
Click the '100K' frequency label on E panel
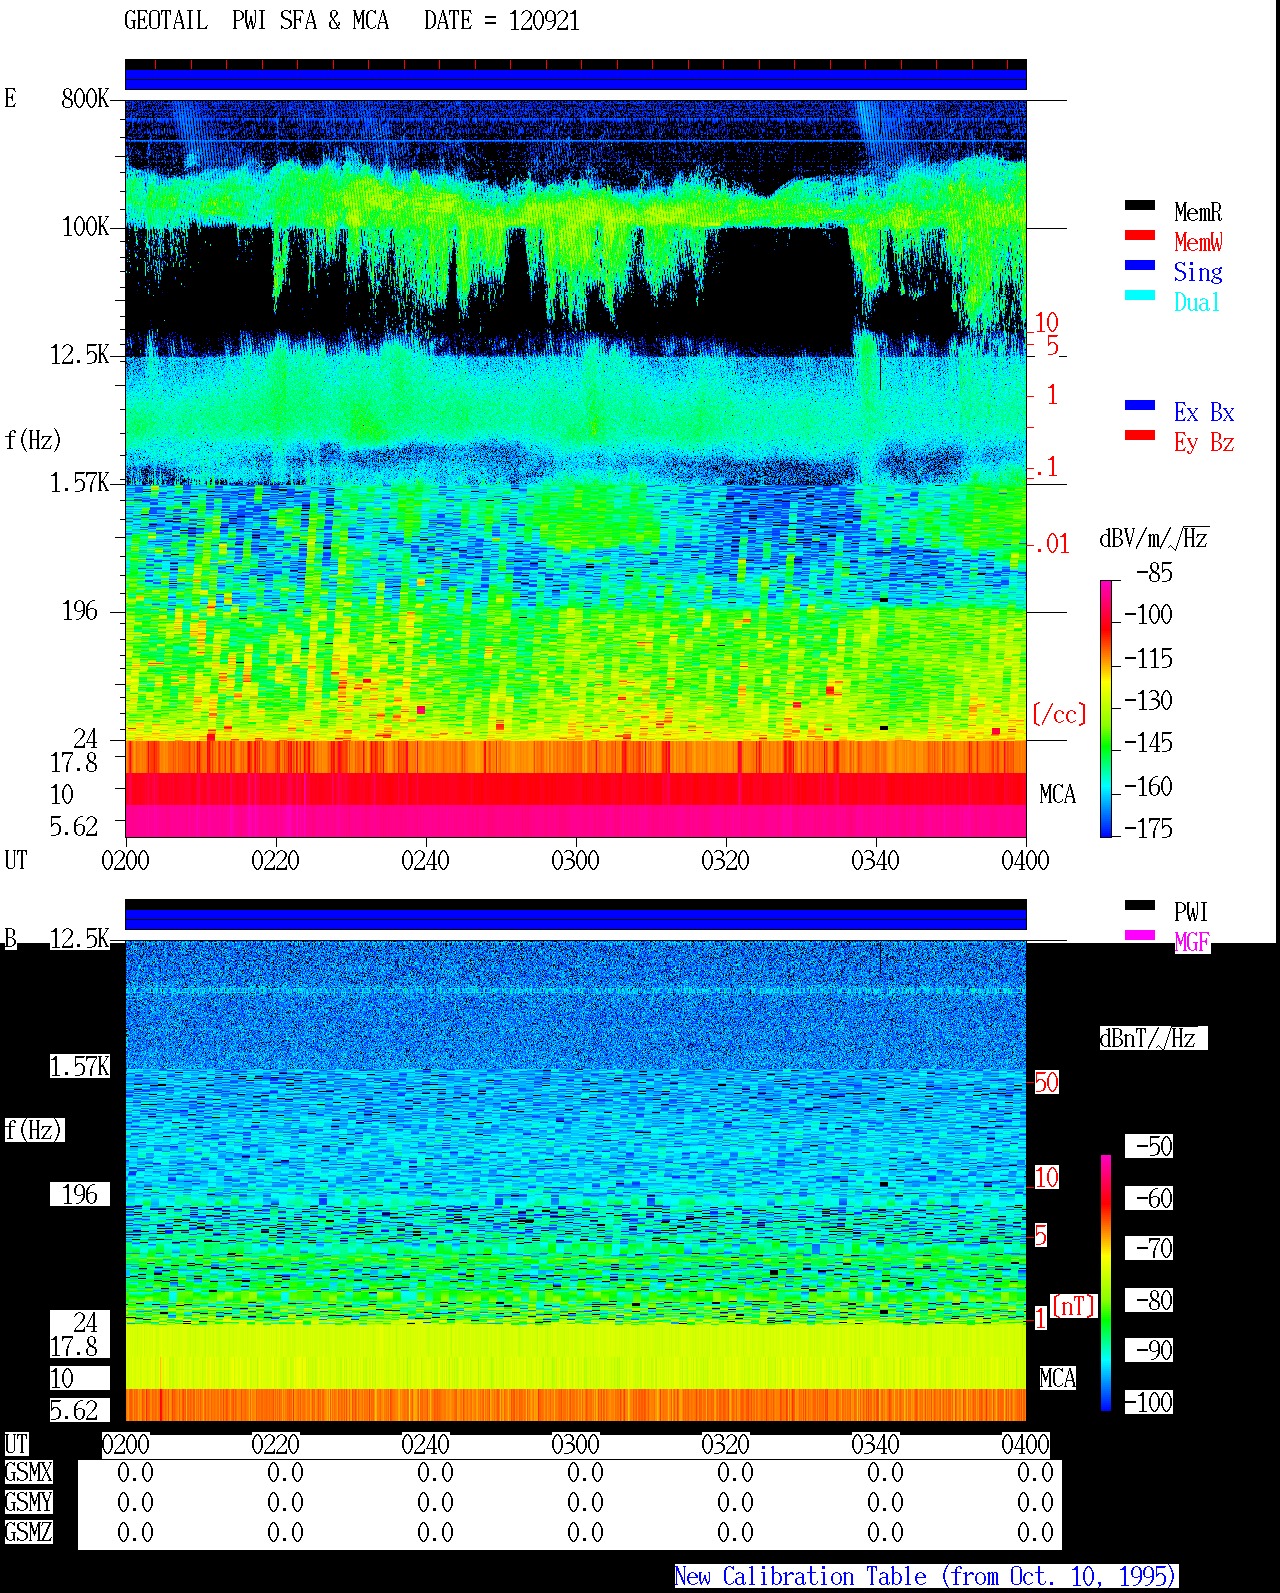85,226
